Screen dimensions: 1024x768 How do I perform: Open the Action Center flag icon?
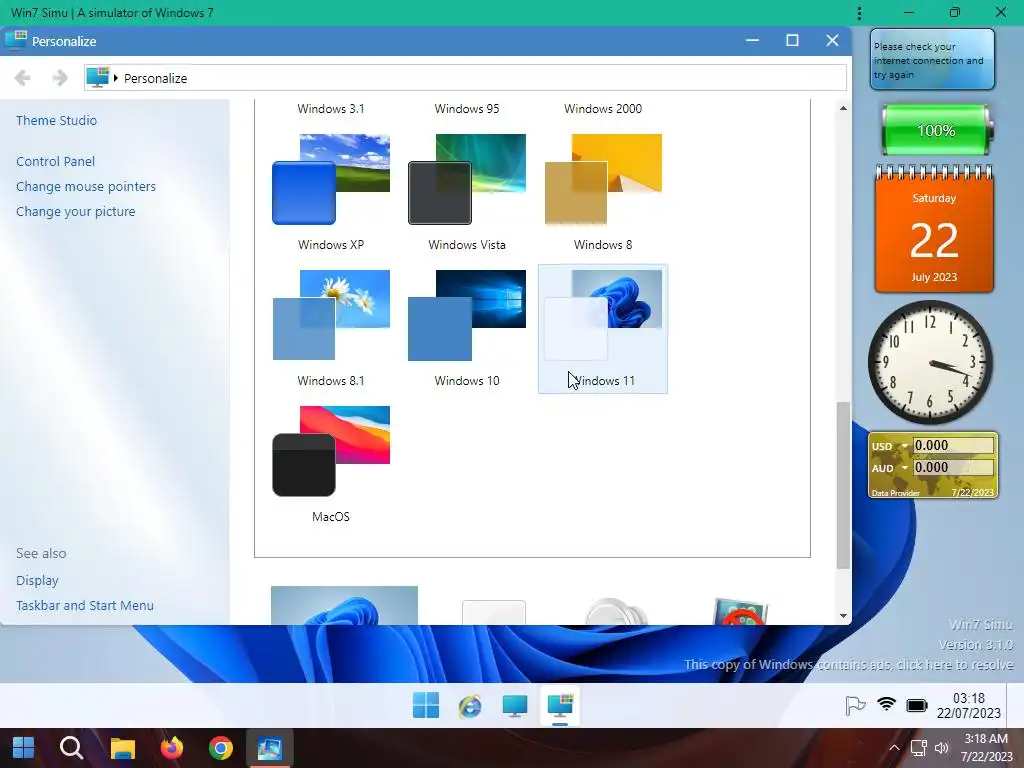pos(855,705)
